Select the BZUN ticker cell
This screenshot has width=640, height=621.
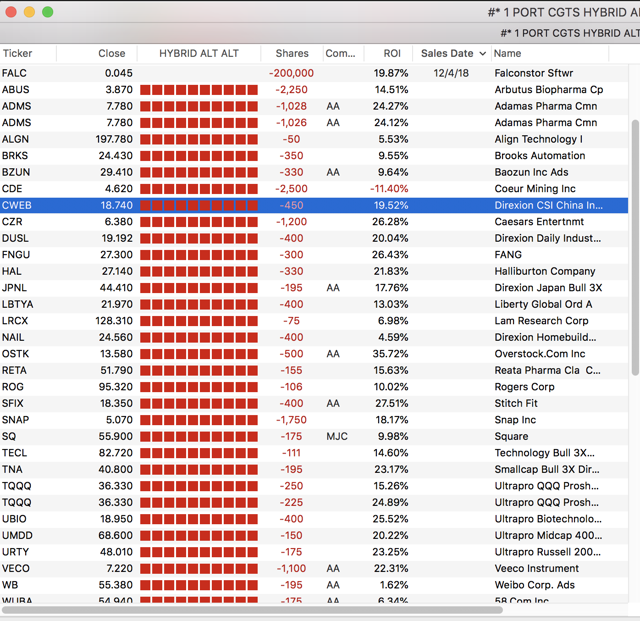click(16, 172)
